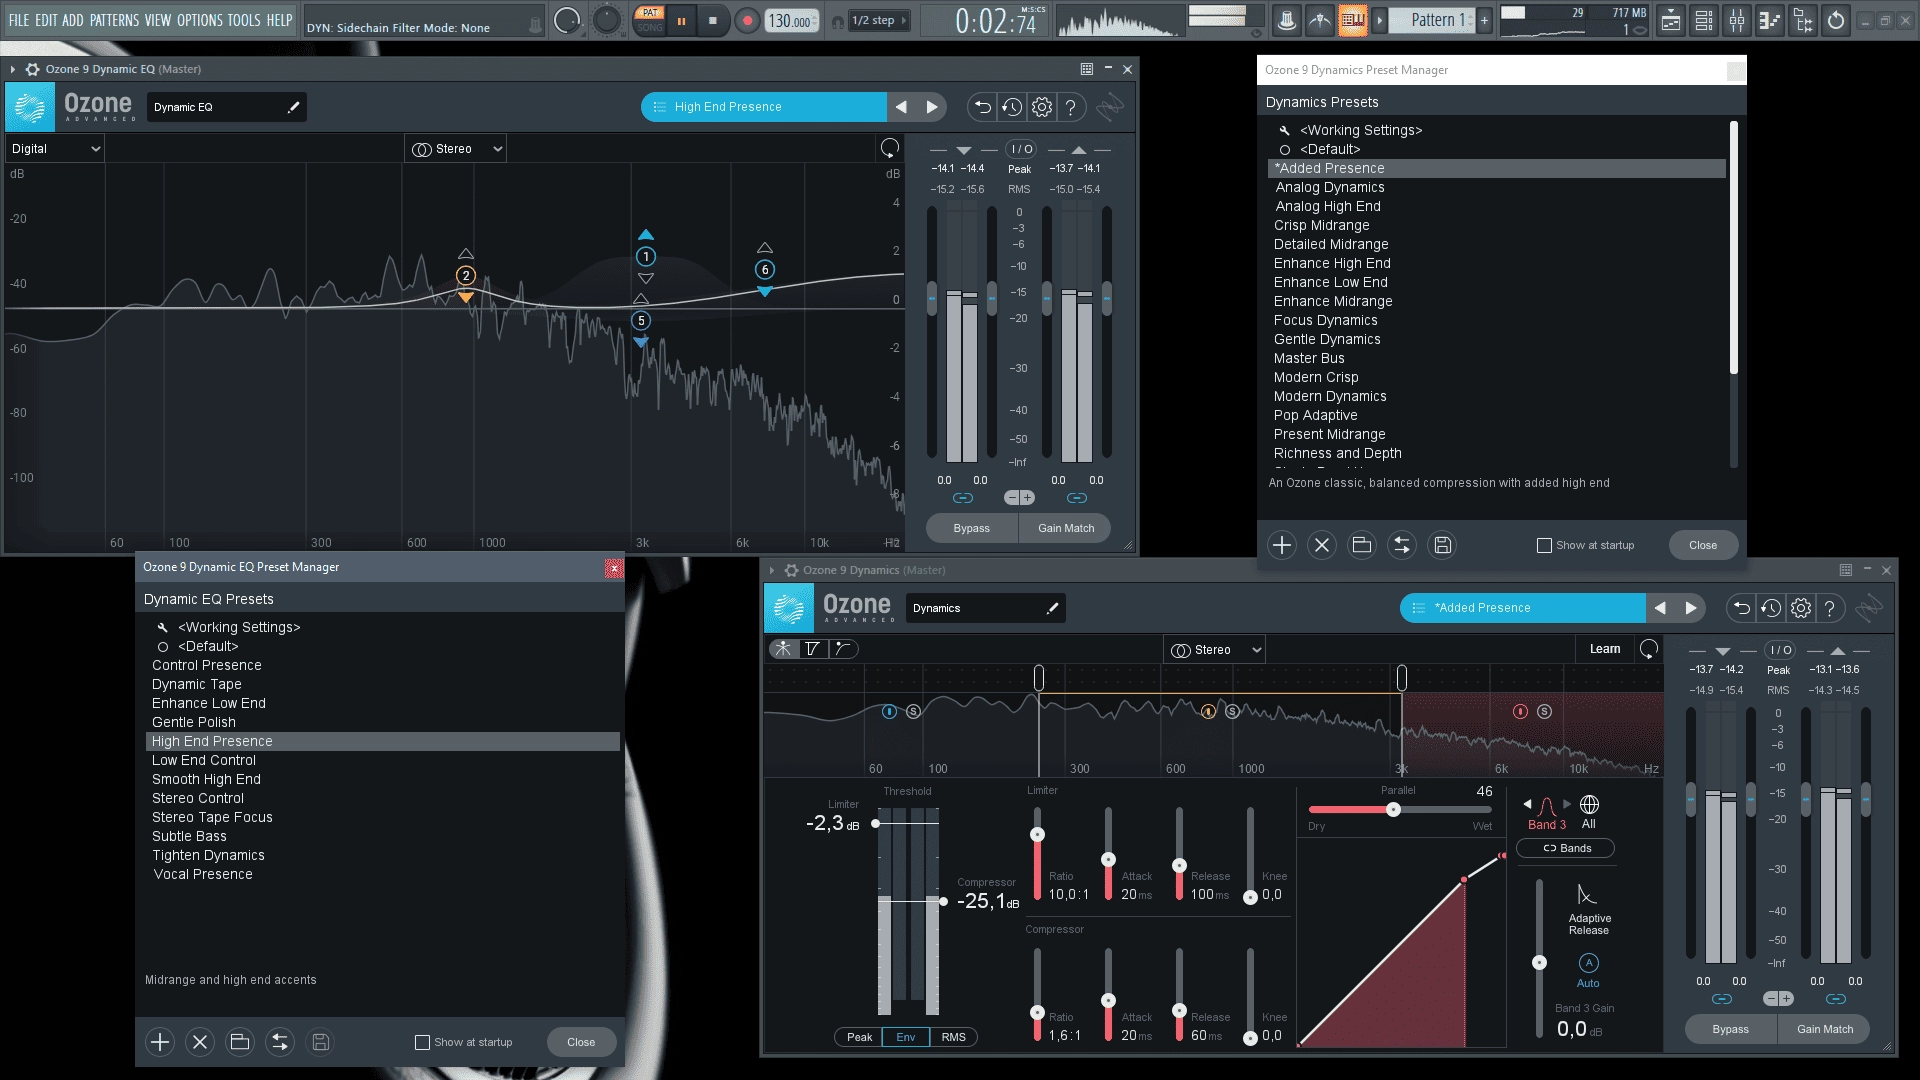The image size is (1920, 1080).
Task: Go to next Dynamic EQ preset arrow
Action: click(932, 107)
